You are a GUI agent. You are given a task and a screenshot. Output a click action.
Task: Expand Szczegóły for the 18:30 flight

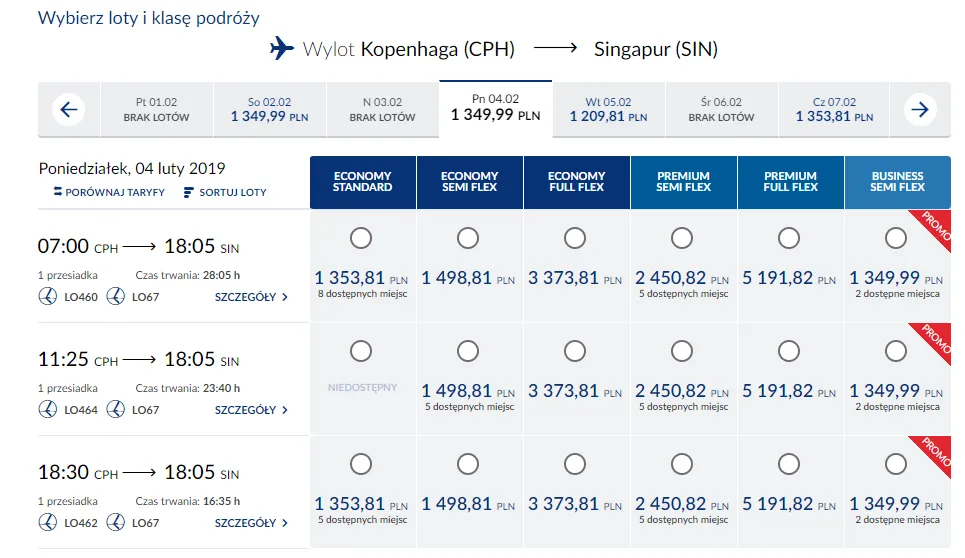tap(251, 523)
